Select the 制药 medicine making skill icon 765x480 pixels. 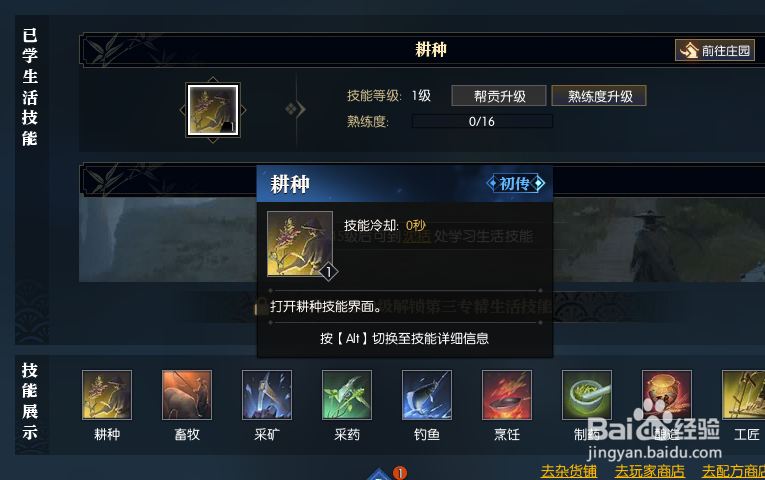click(x=587, y=395)
